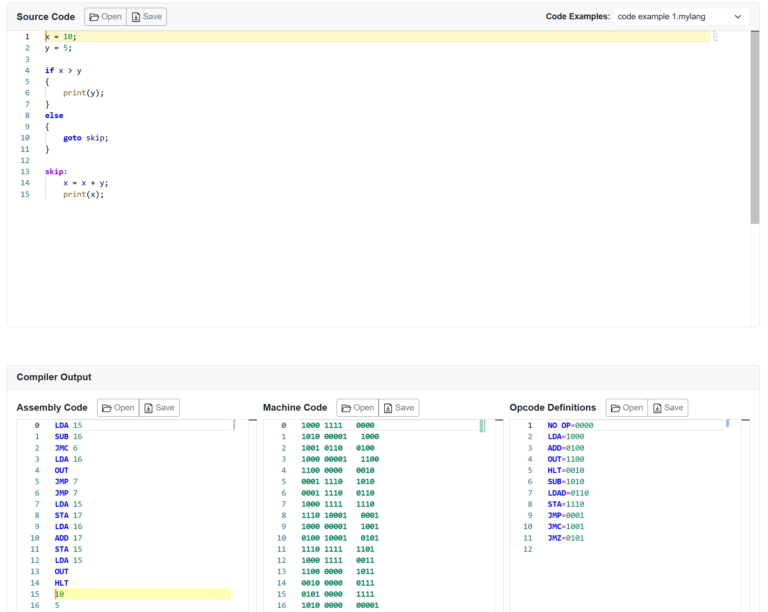768x612 pixels.
Task: Save the opcode definitions
Action: point(668,408)
